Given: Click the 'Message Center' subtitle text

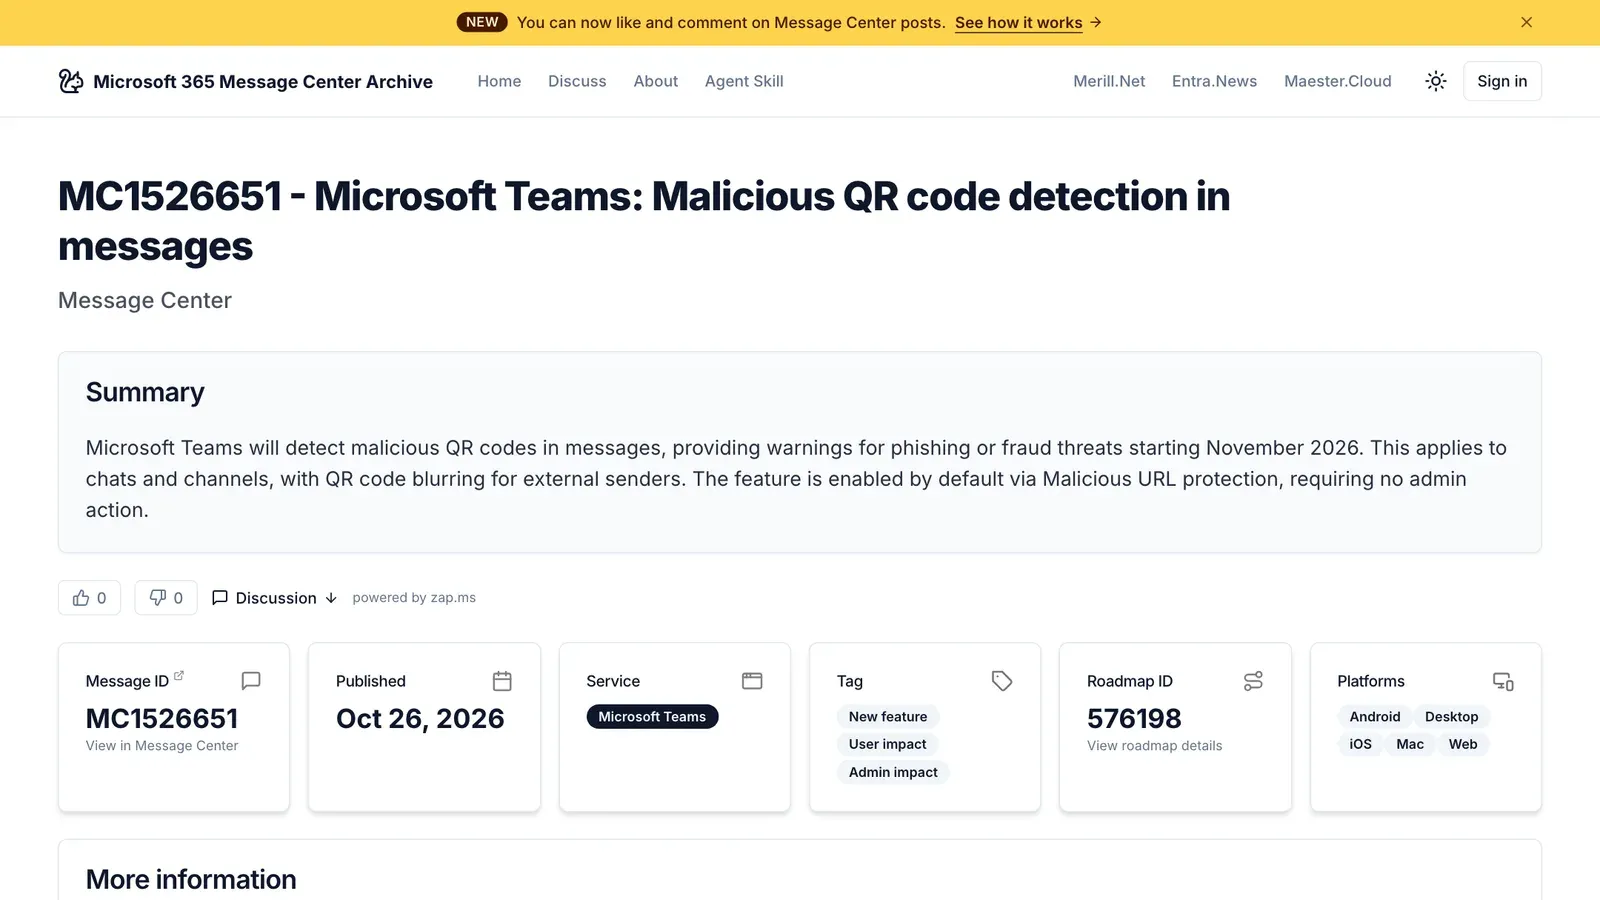Looking at the screenshot, I should click(x=145, y=300).
